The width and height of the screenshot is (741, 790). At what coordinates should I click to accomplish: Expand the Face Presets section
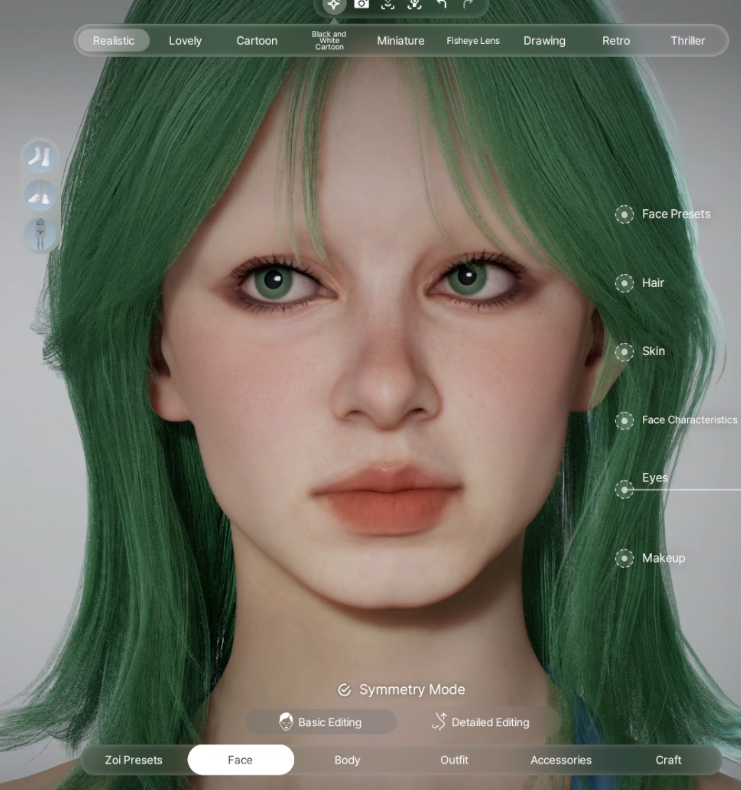coord(624,214)
